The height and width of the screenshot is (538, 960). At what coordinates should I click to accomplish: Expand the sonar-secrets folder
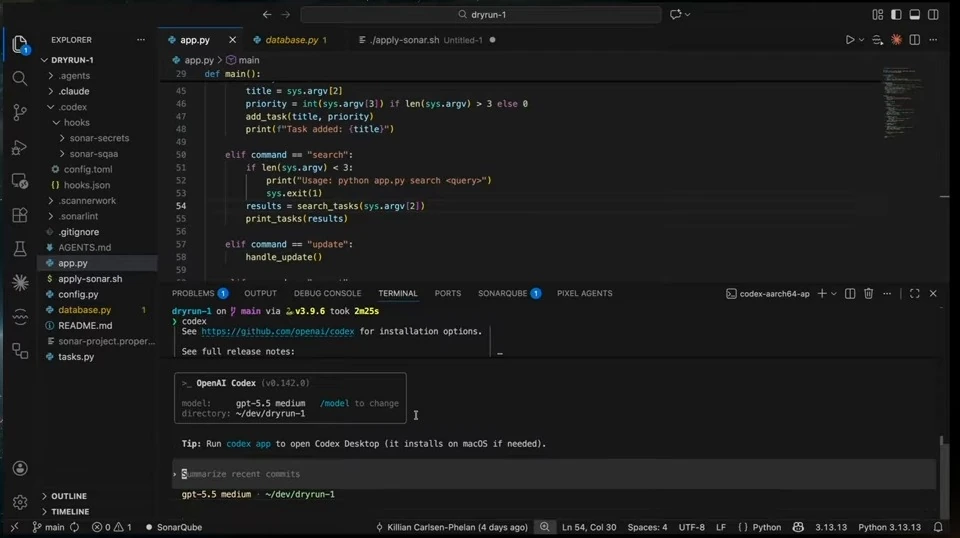click(x=97, y=138)
